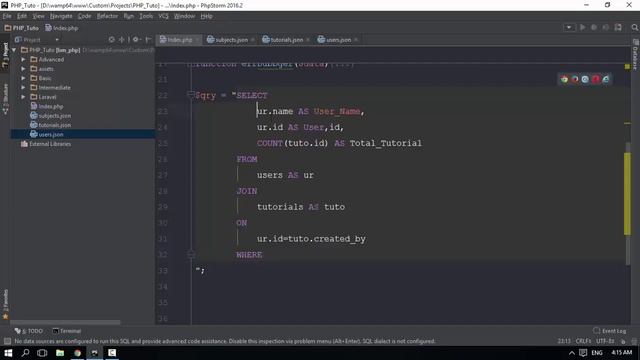Select tutorials.json in project tree
640x360 pixels.
[x=55, y=125]
